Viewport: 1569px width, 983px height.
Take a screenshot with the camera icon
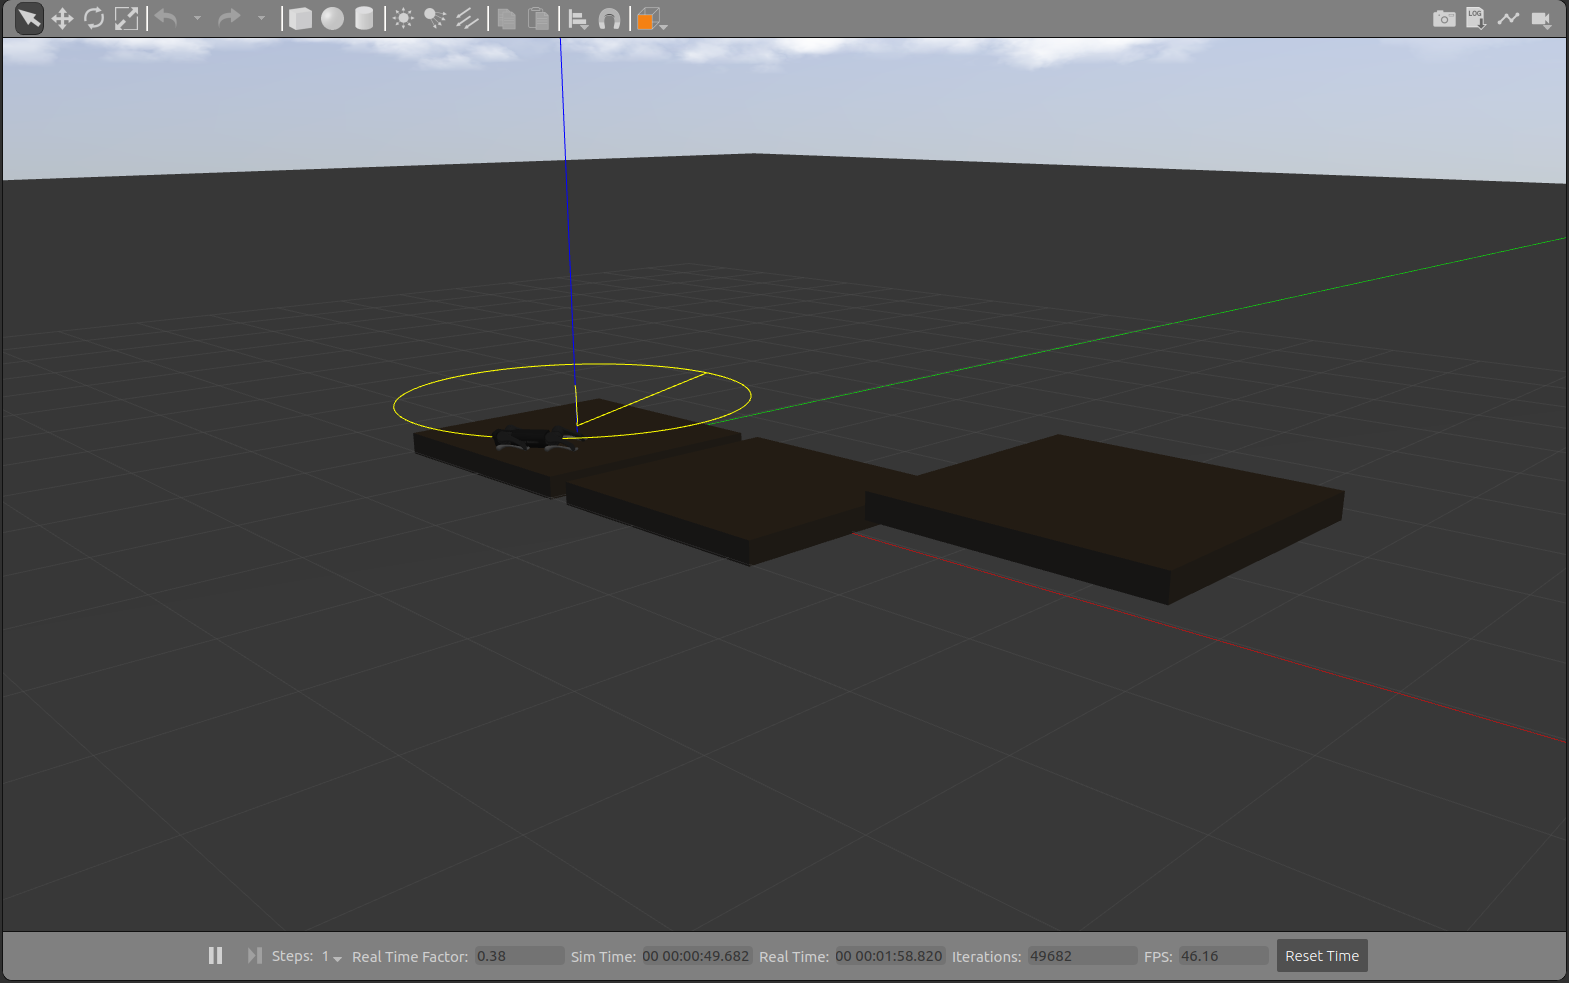(1443, 19)
